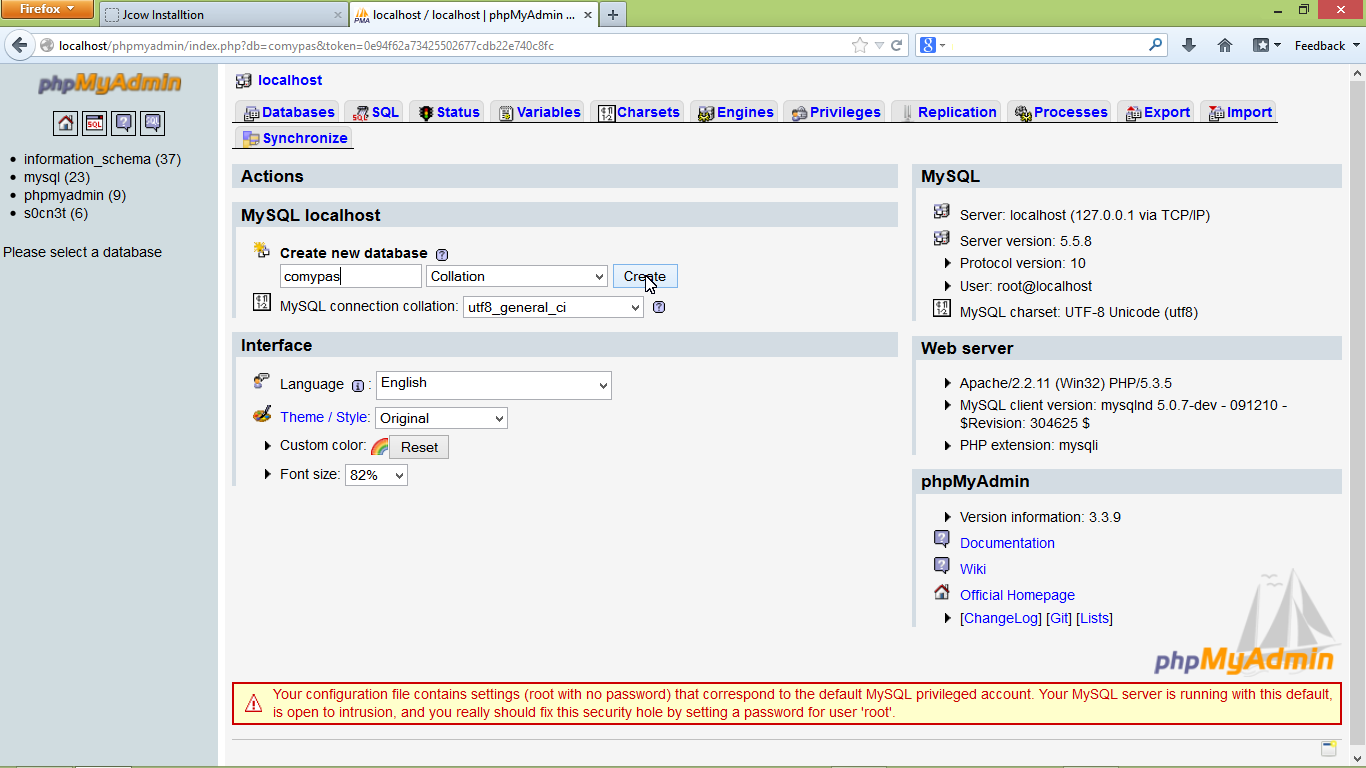
Task: Open the Replication tab
Action: pyautogui.click(x=947, y=112)
